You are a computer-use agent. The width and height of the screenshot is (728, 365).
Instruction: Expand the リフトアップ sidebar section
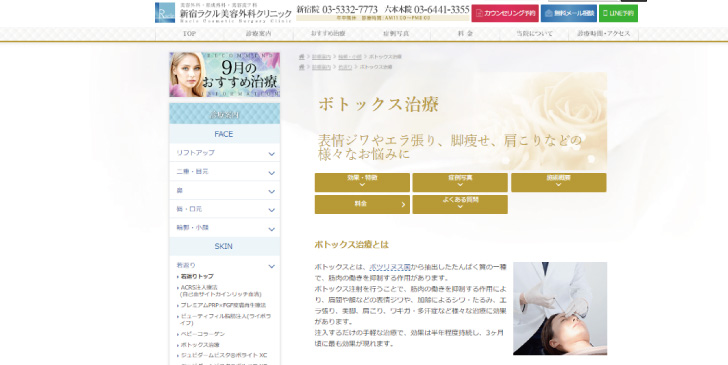click(225, 153)
